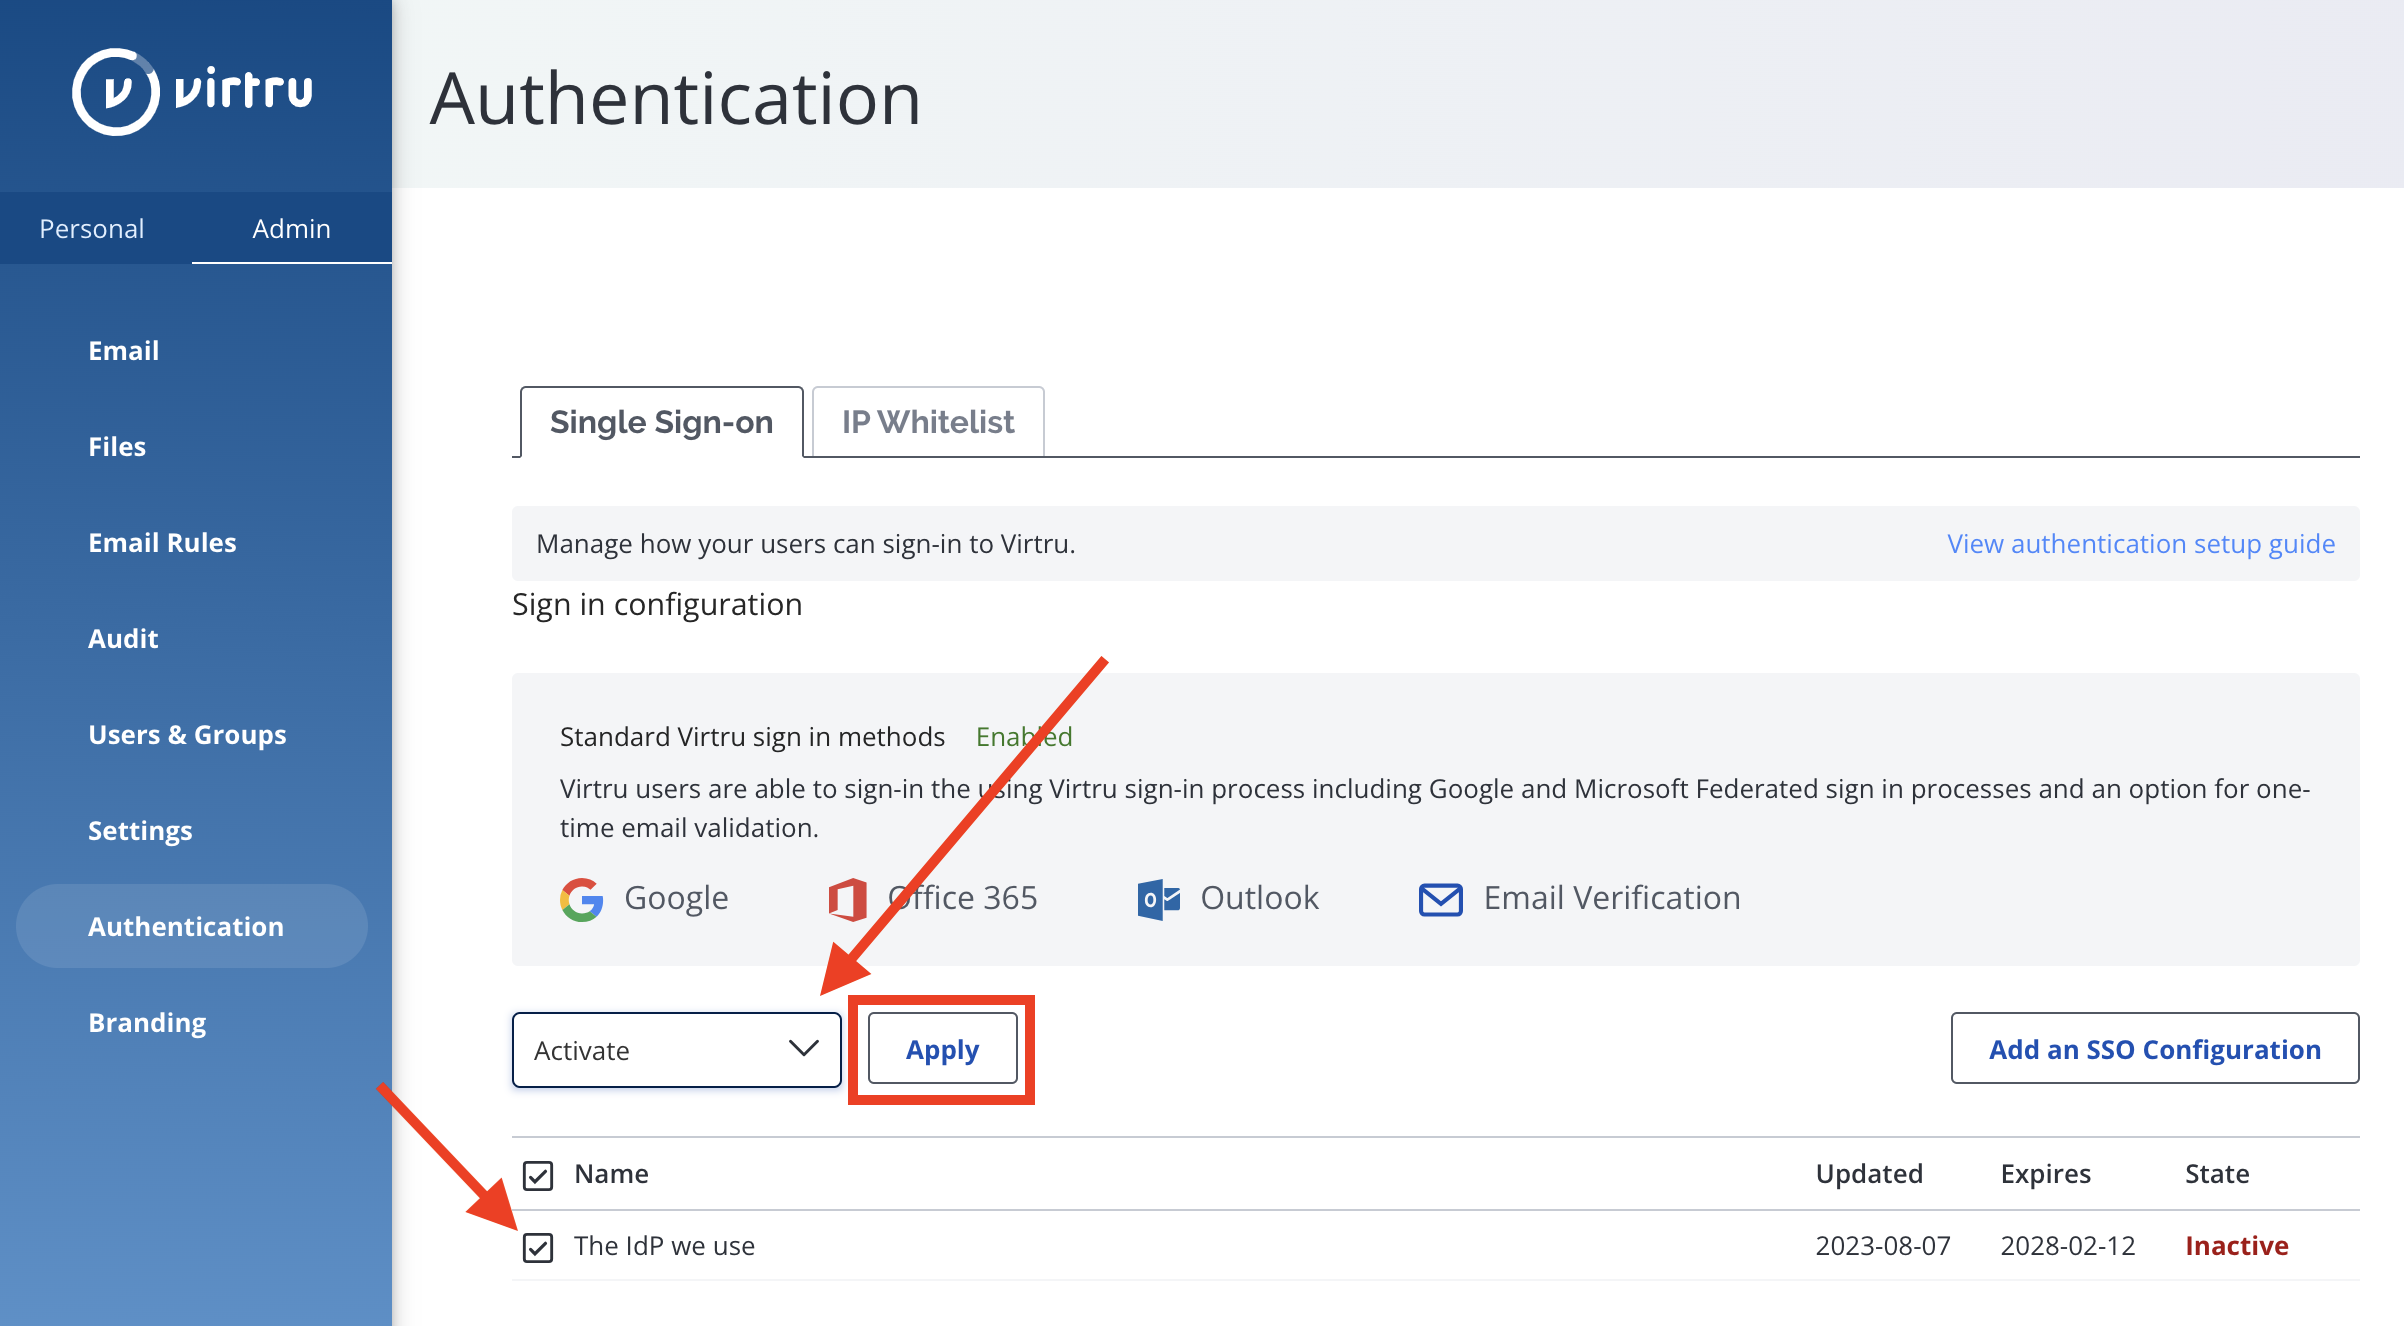Toggle the select-all checkbox beside Name
2404x1326 pixels.
coord(538,1175)
